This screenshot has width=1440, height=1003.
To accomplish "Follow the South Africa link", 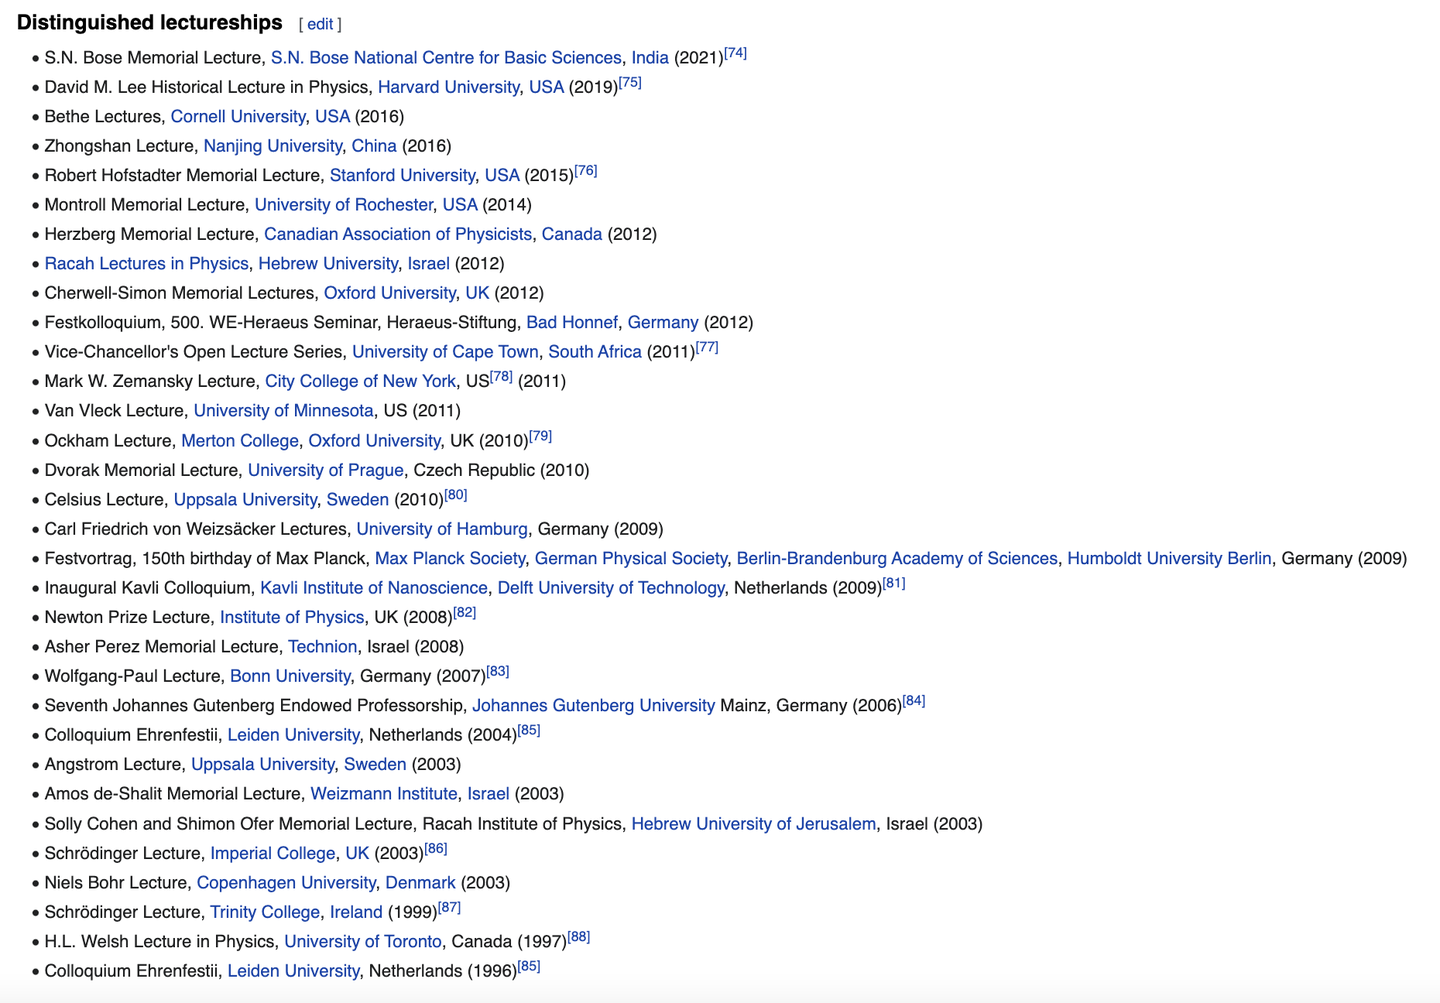I will pos(595,352).
